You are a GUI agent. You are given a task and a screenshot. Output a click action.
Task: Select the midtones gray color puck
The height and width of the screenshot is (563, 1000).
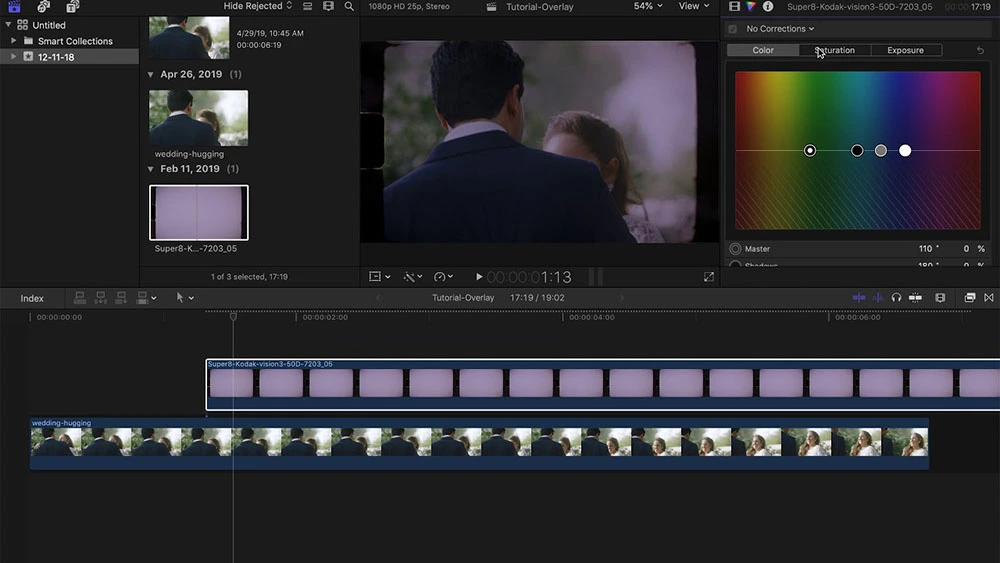point(881,150)
